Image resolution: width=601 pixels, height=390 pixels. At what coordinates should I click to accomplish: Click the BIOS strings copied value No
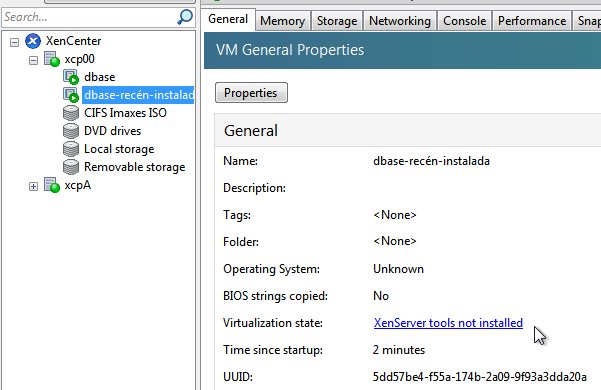coord(381,296)
